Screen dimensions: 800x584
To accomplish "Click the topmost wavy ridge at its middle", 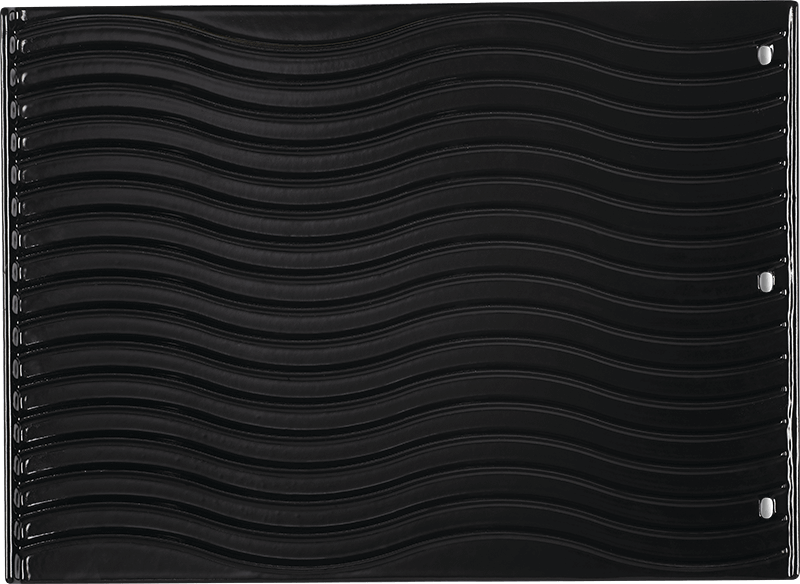I will (400, 44).
